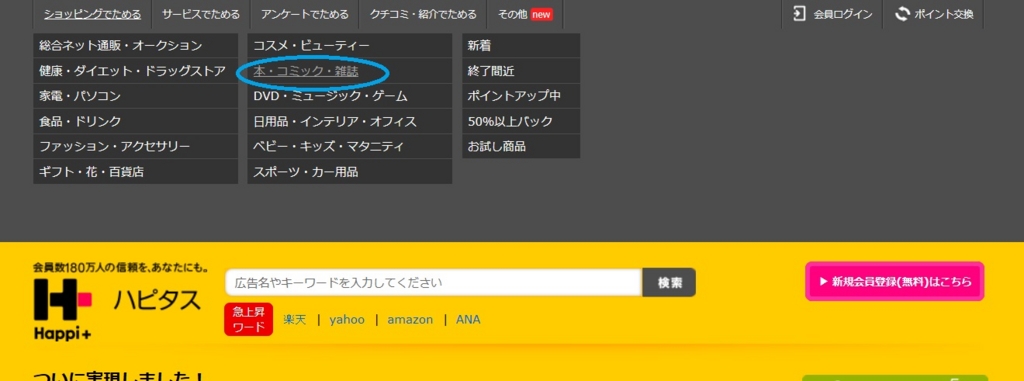Select 本・コミック・雑誌 category

tap(349, 71)
